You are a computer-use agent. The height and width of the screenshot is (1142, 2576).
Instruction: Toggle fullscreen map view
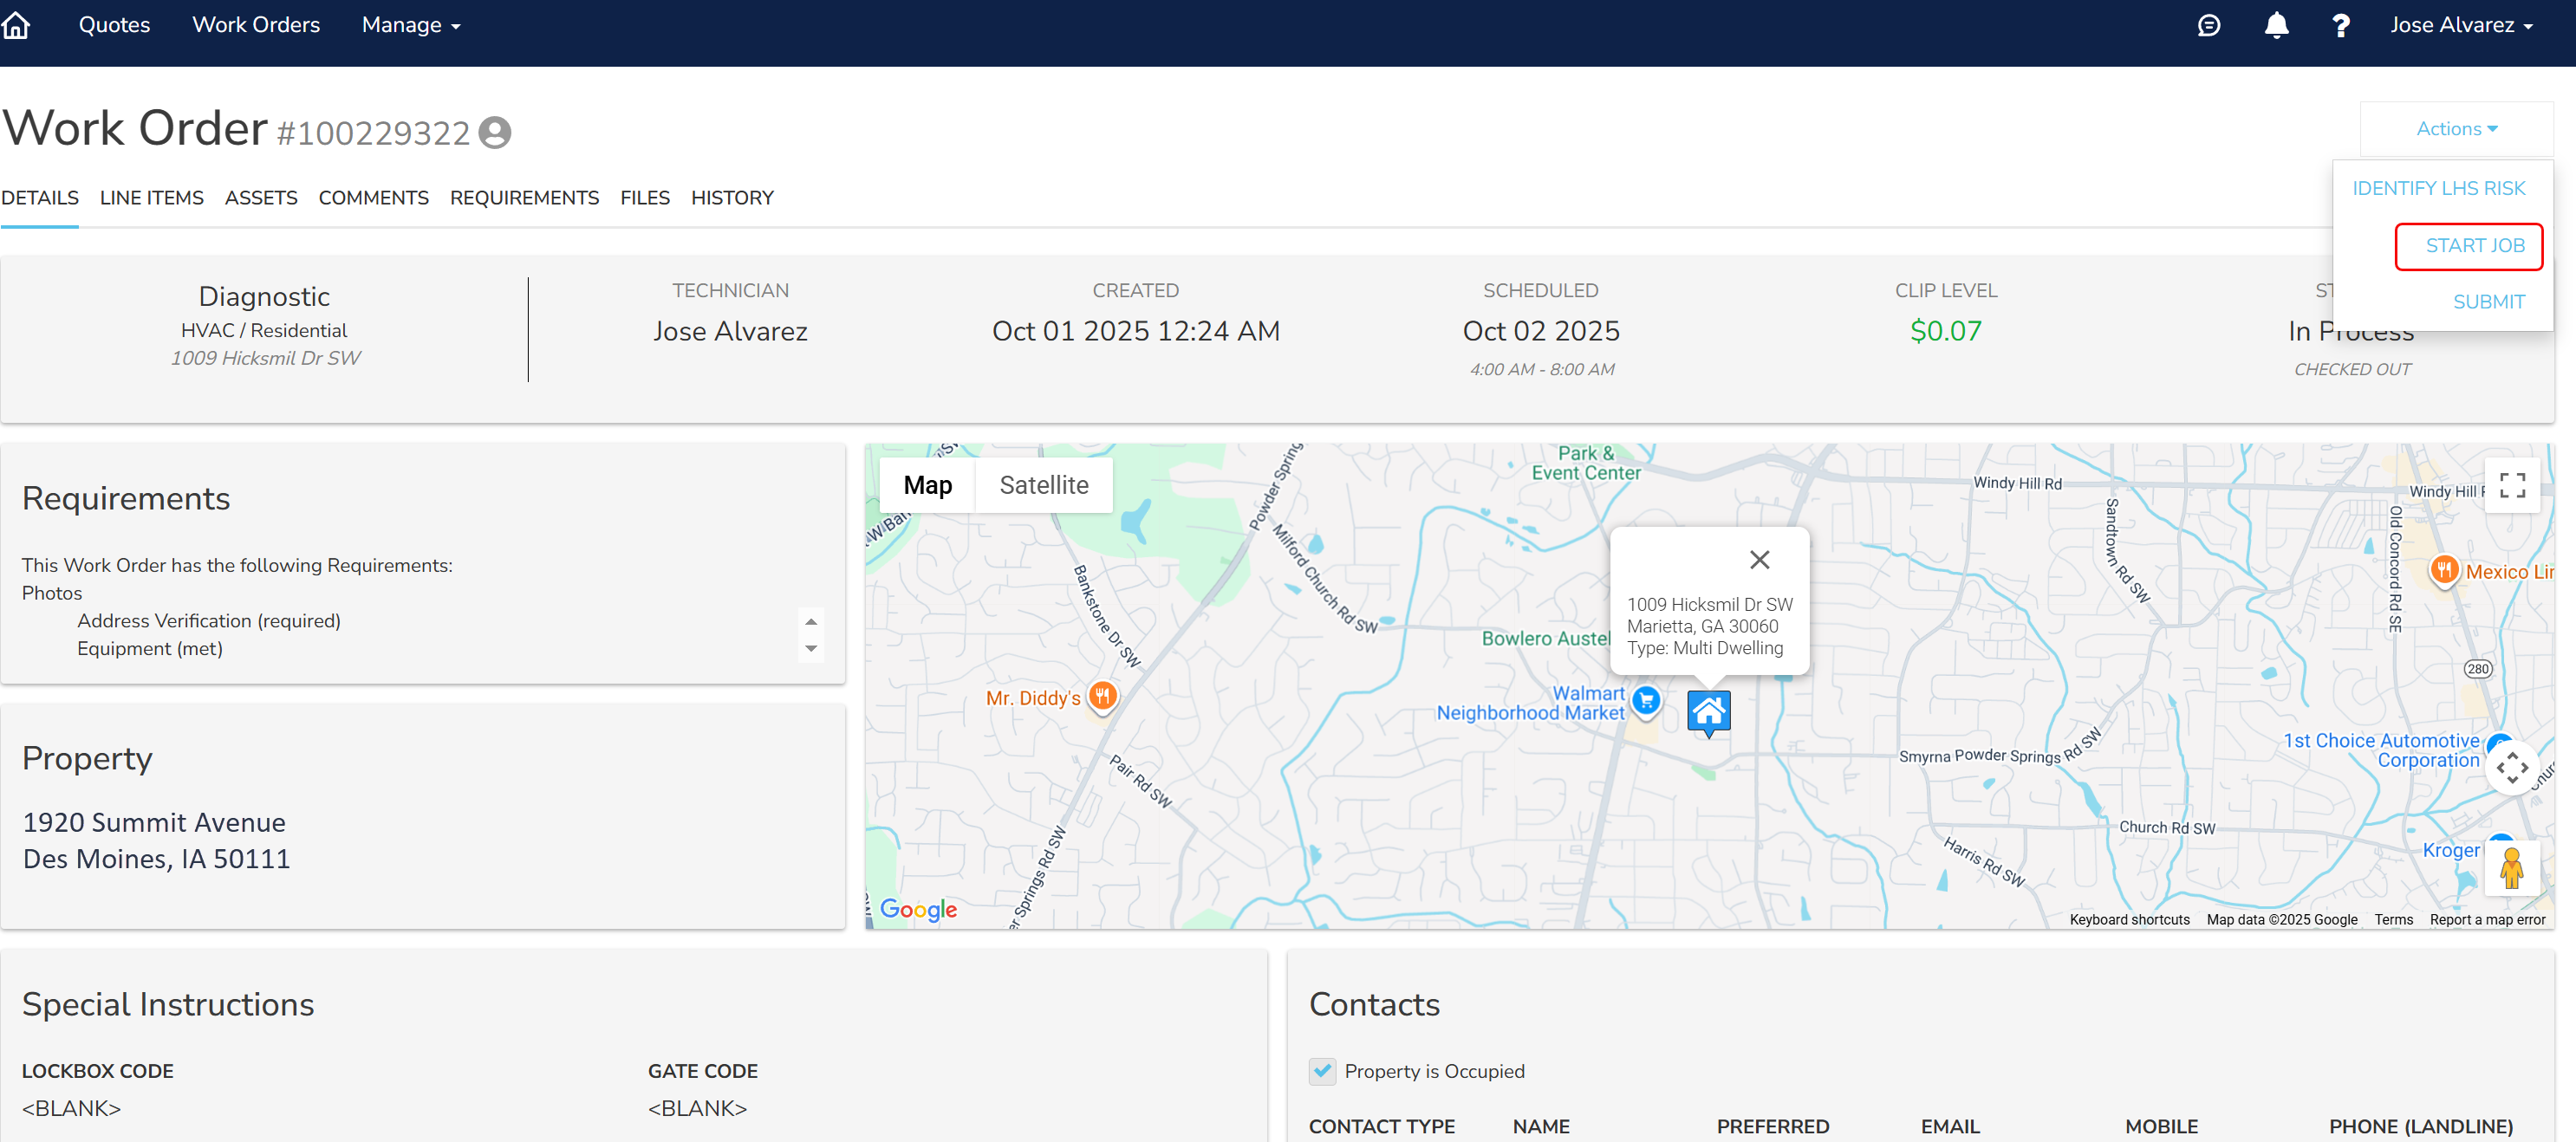point(2511,485)
